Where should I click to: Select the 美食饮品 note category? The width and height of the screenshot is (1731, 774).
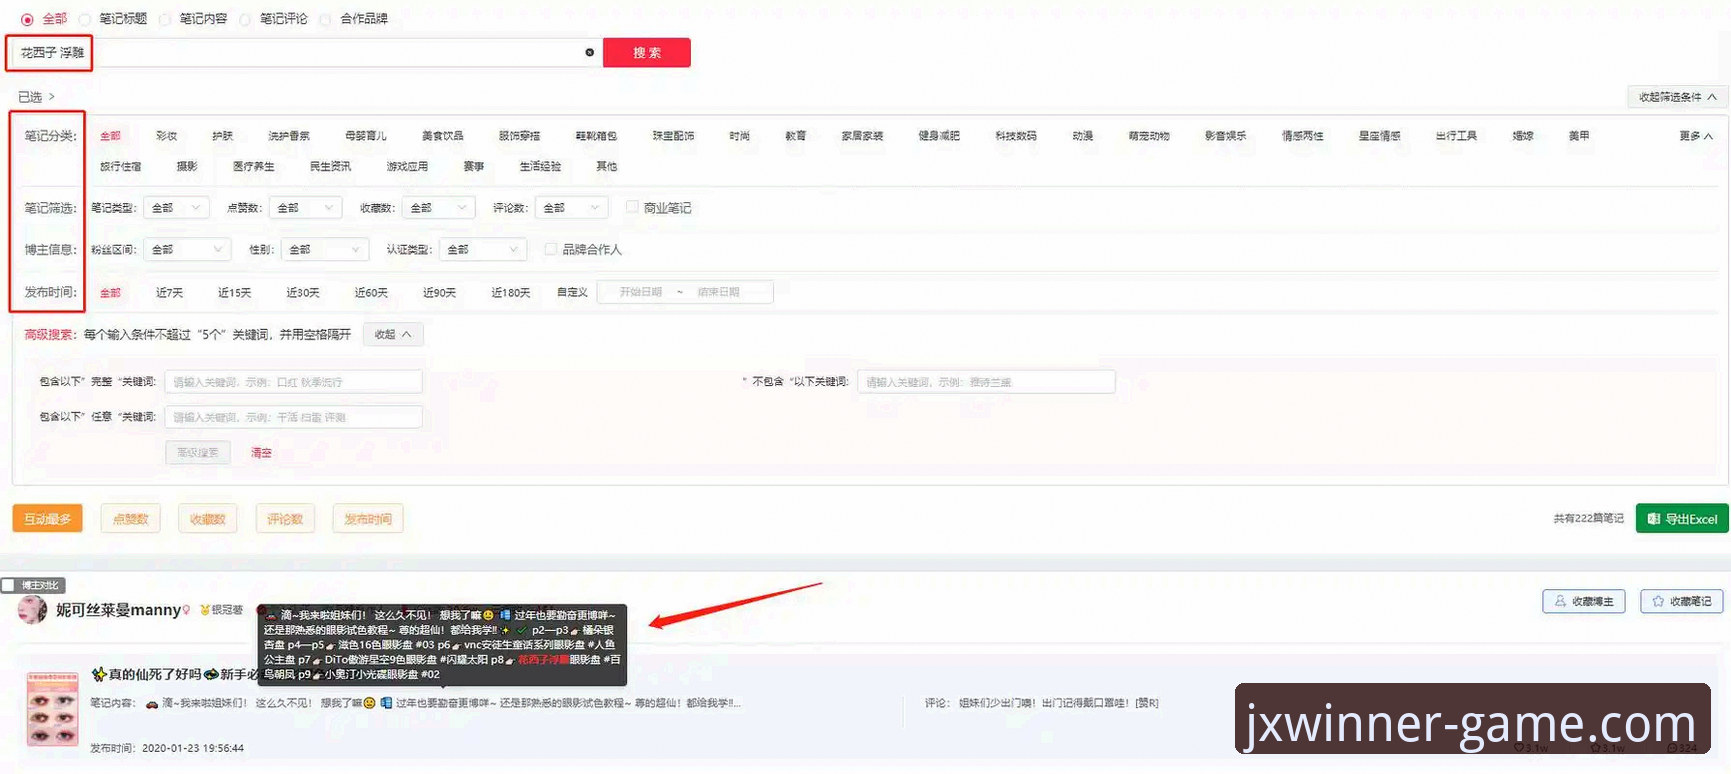(x=442, y=136)
